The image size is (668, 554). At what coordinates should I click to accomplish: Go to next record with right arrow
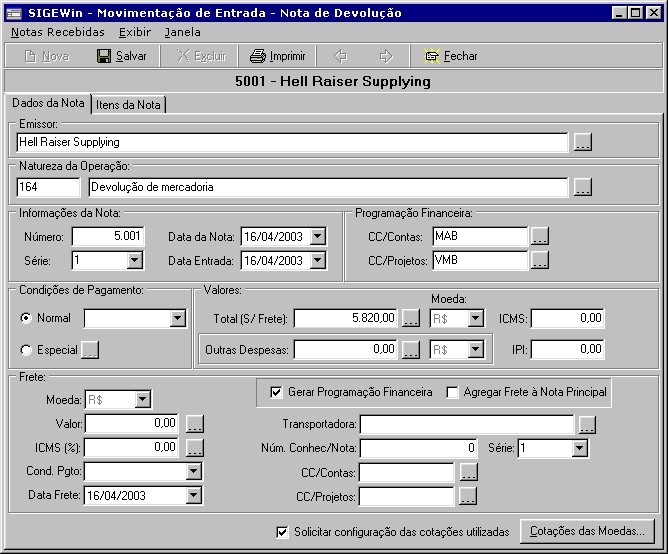386,56
